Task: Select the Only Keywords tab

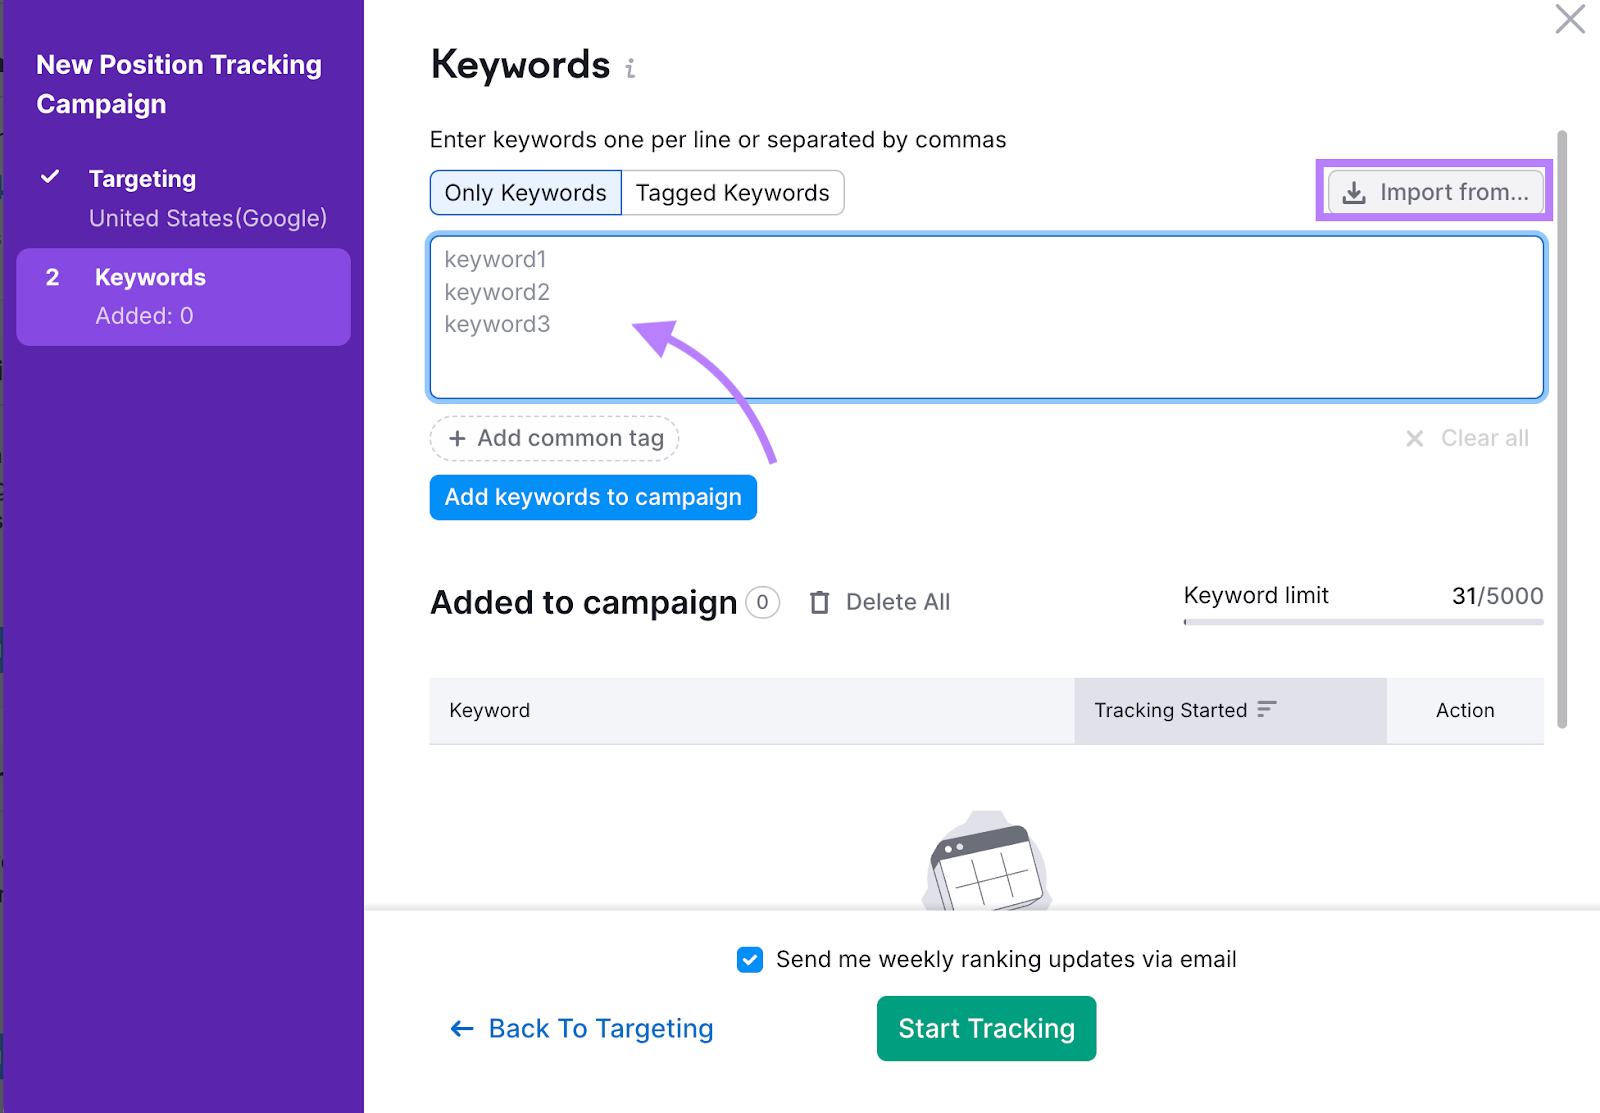Action: point(524,192)
